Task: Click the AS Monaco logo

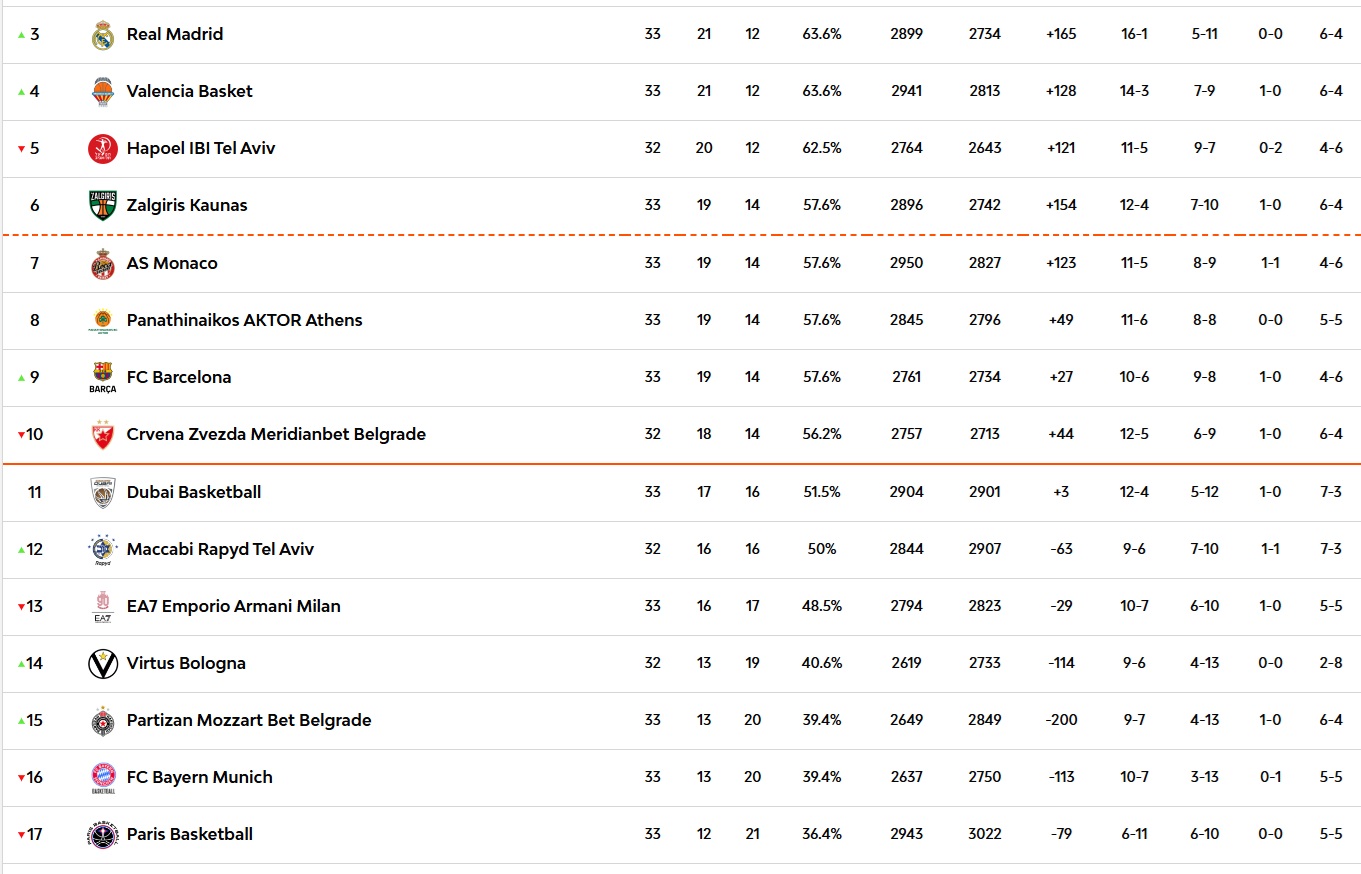Action: [x=103, y=264]
